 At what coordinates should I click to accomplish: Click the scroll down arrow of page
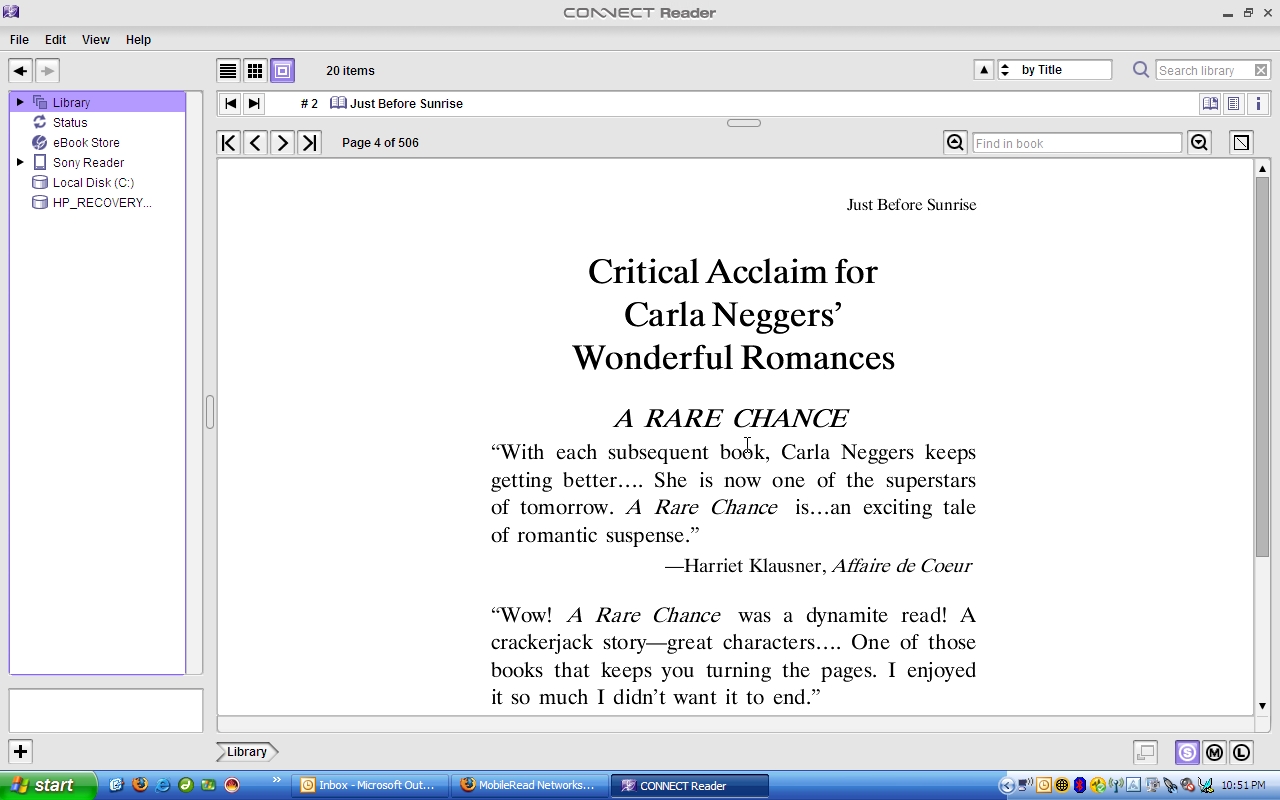1262,706
